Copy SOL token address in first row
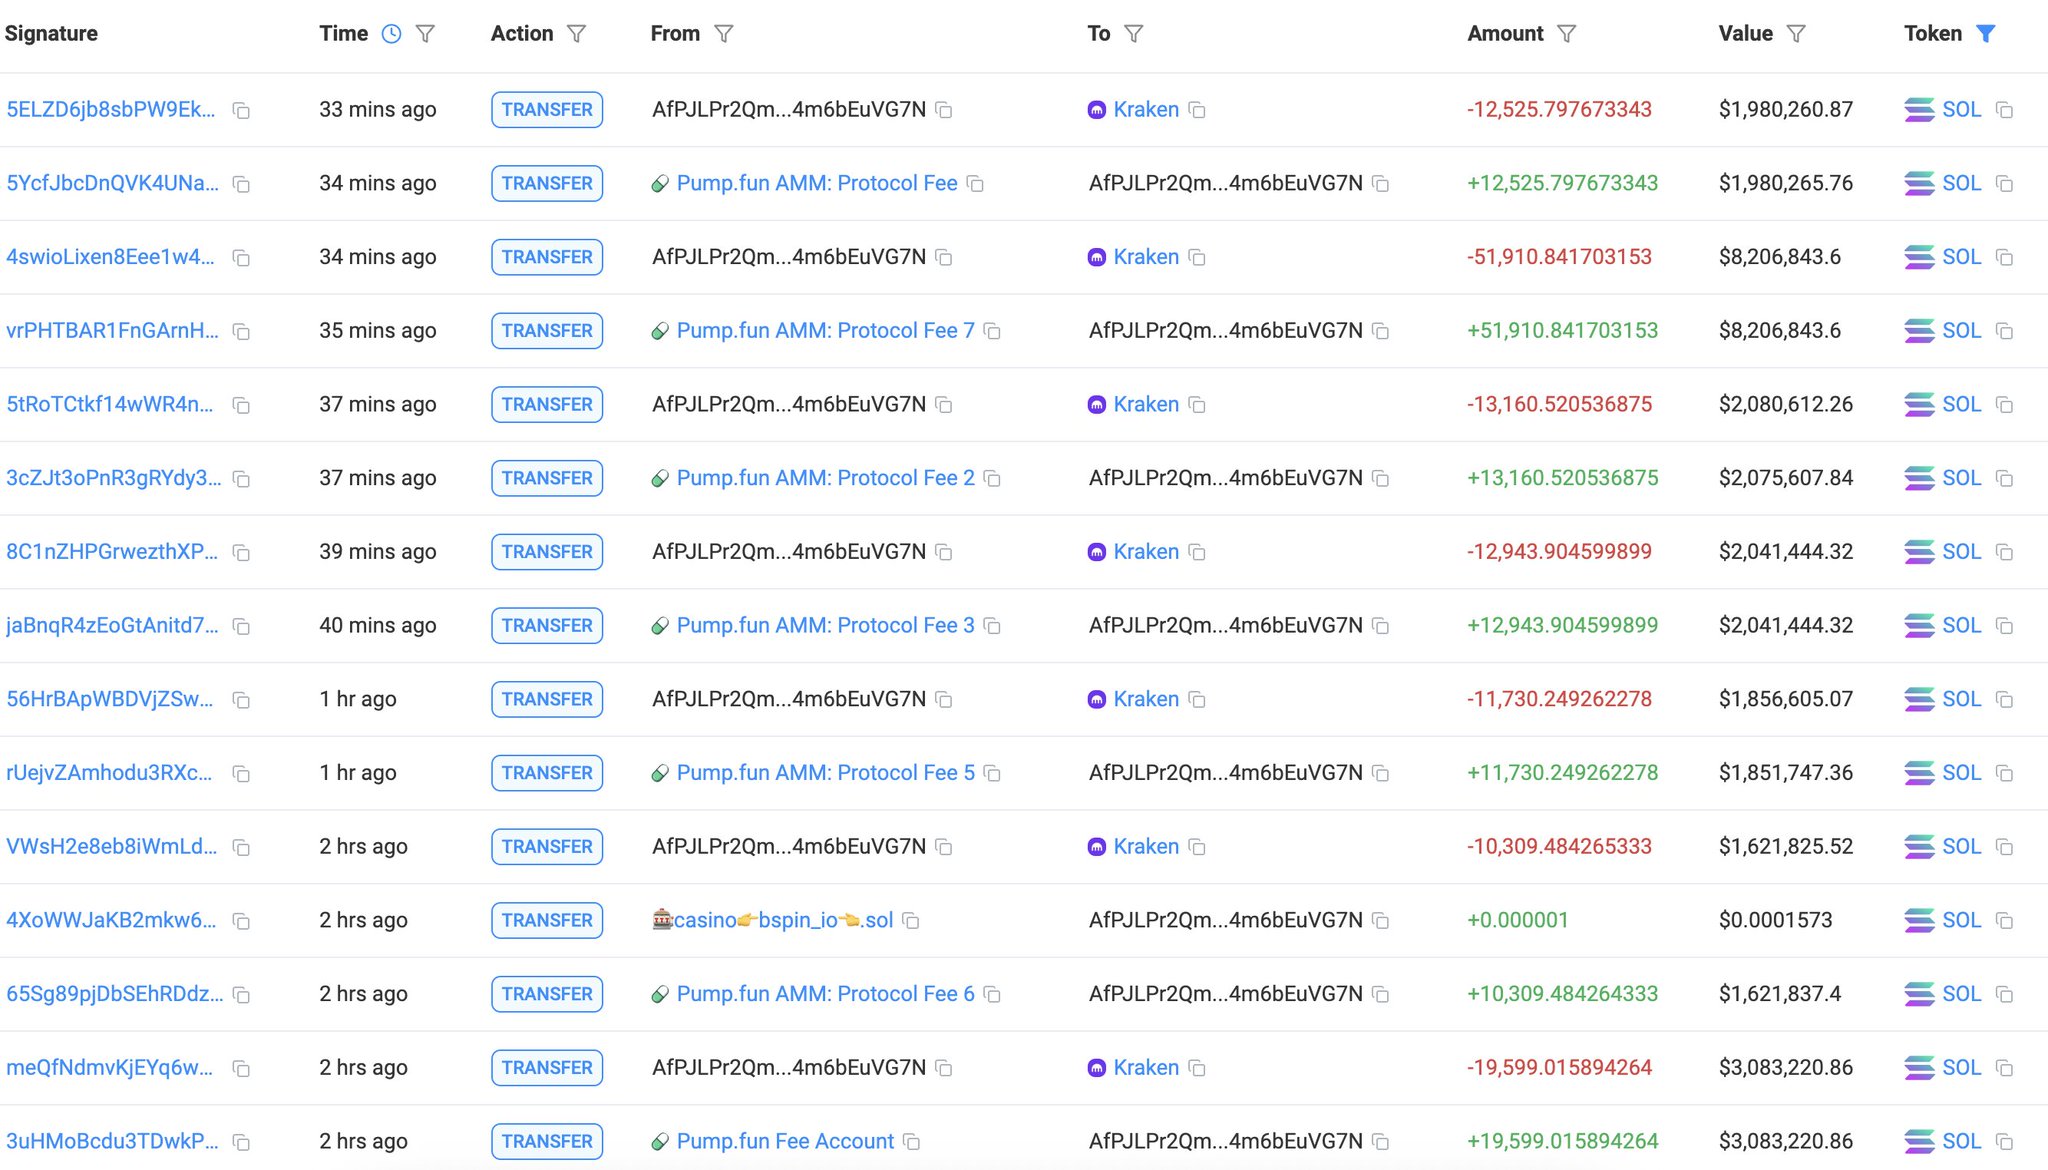Viewport: 2048px width, 1170px height. pos(2004,110)
